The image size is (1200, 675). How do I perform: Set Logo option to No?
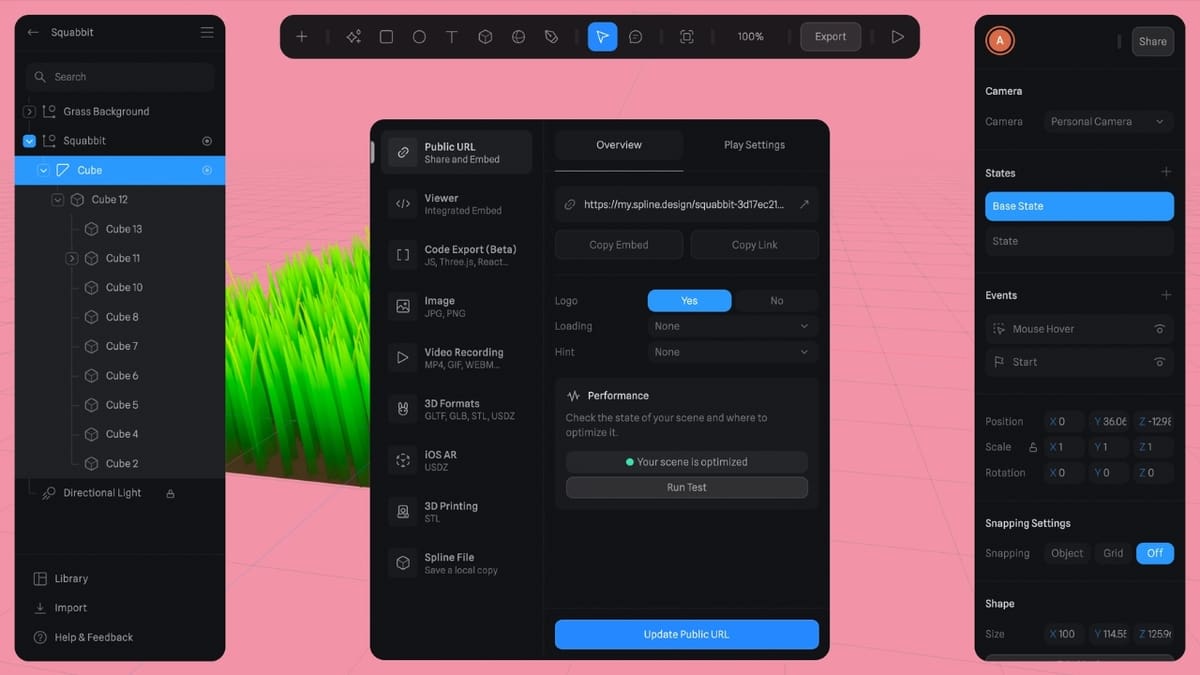point(776,300)
